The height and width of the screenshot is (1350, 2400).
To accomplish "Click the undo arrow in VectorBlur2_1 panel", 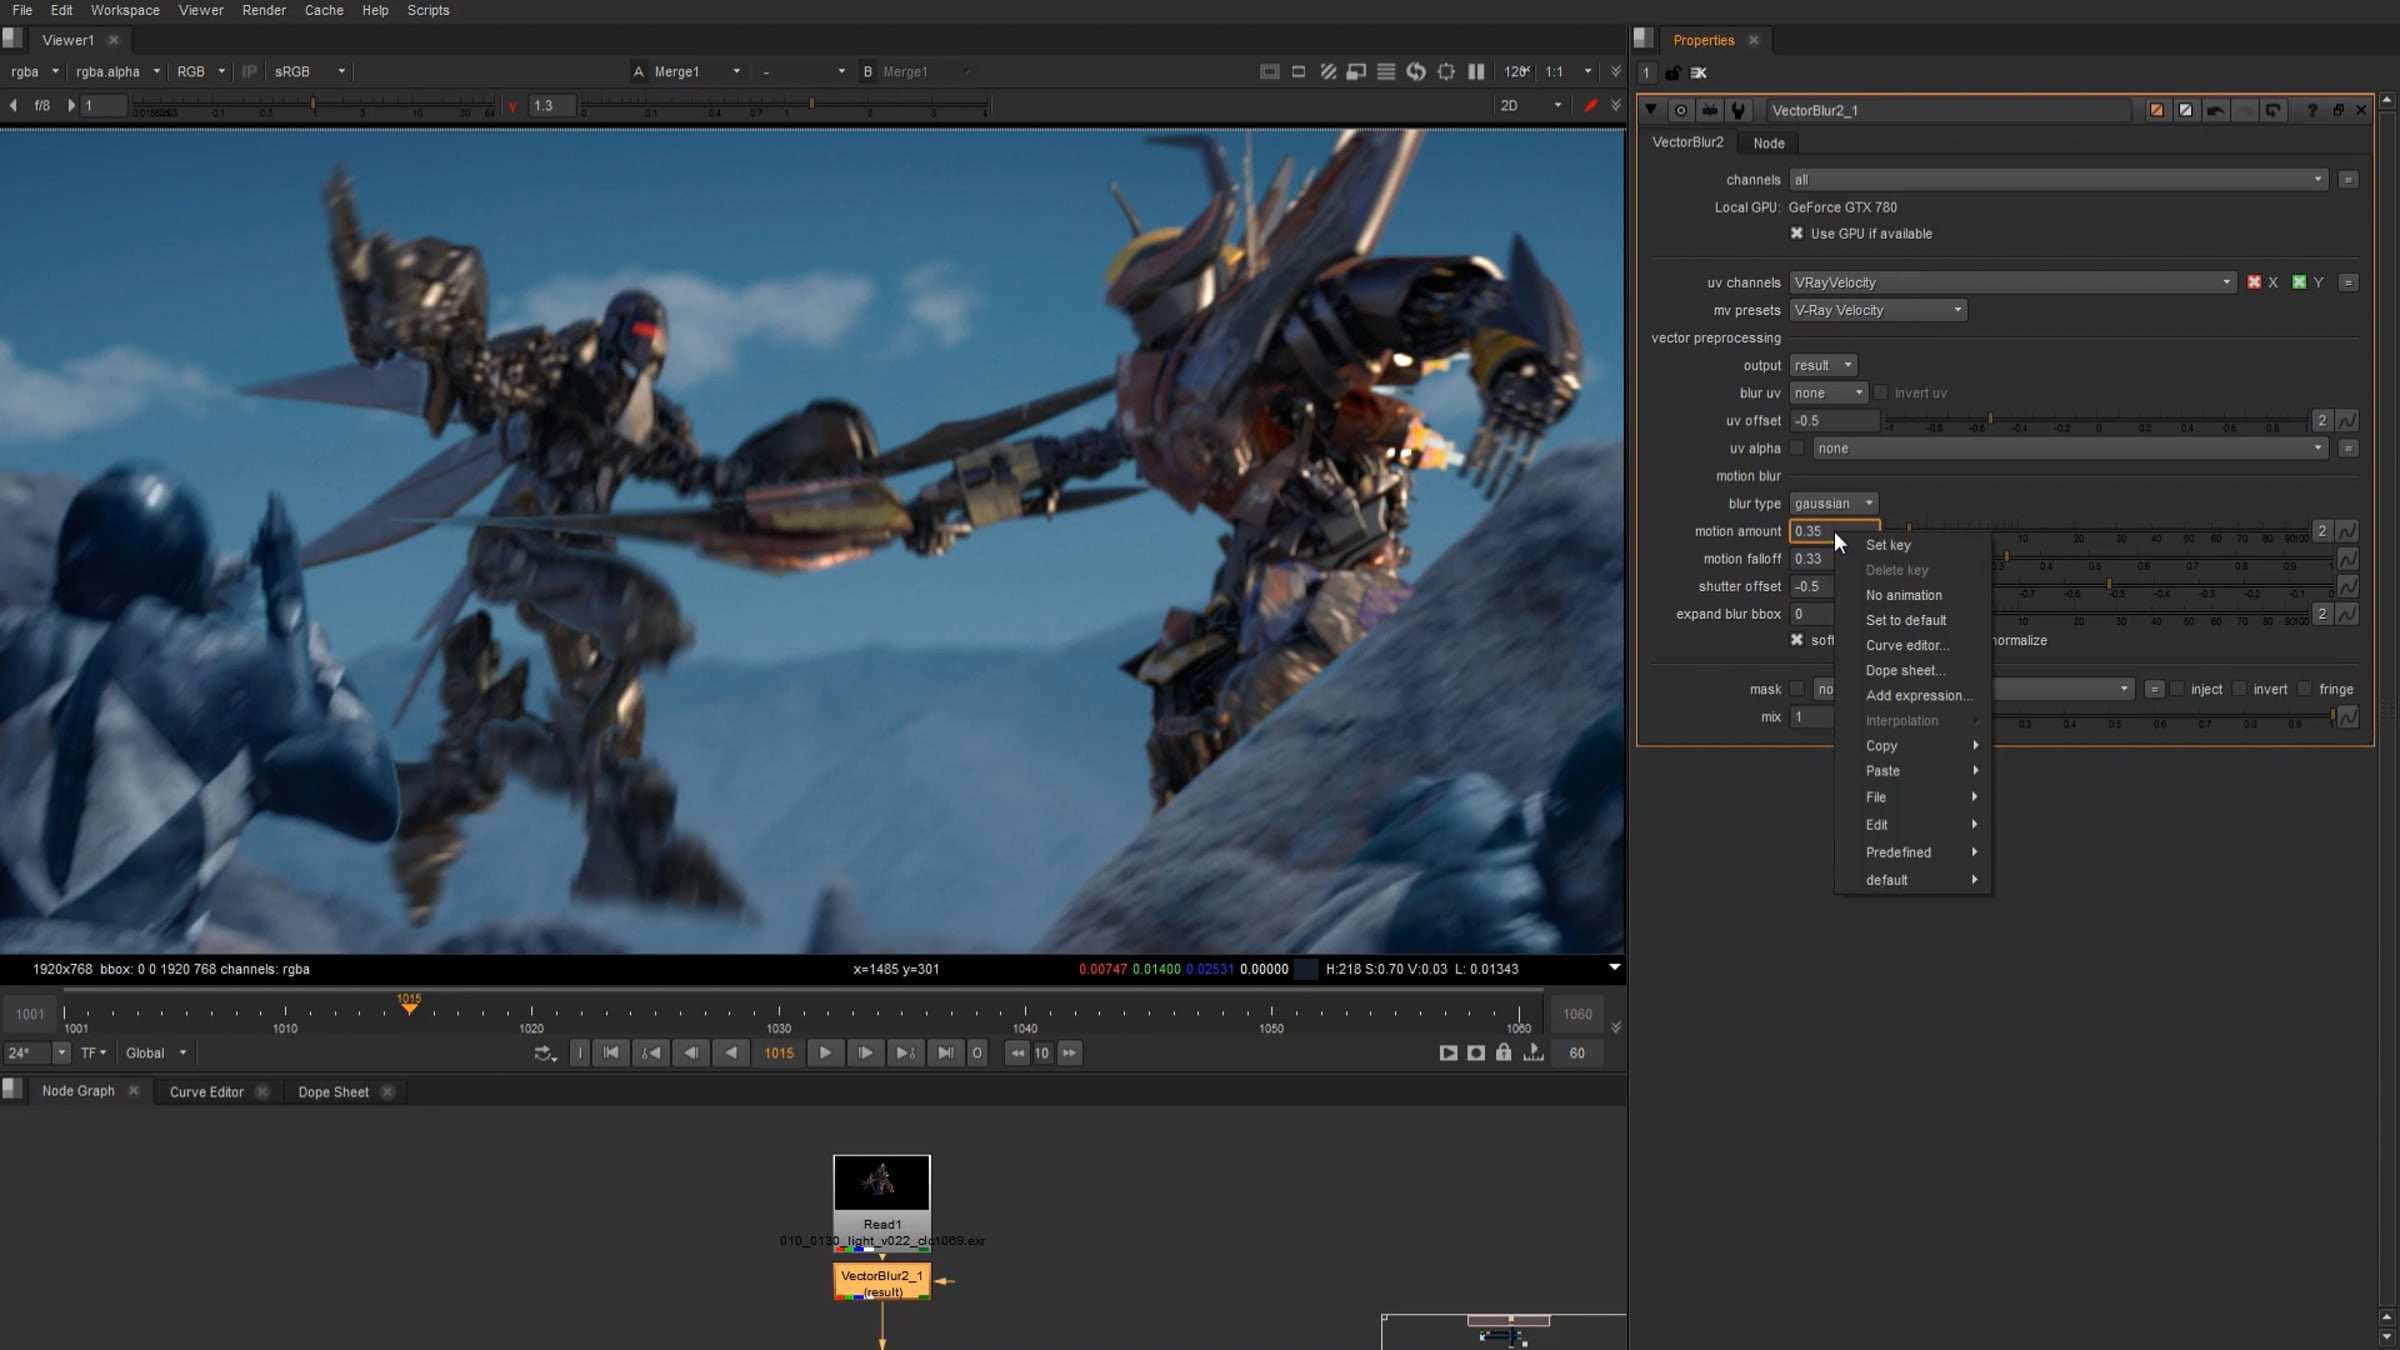I will (2215, 111).
